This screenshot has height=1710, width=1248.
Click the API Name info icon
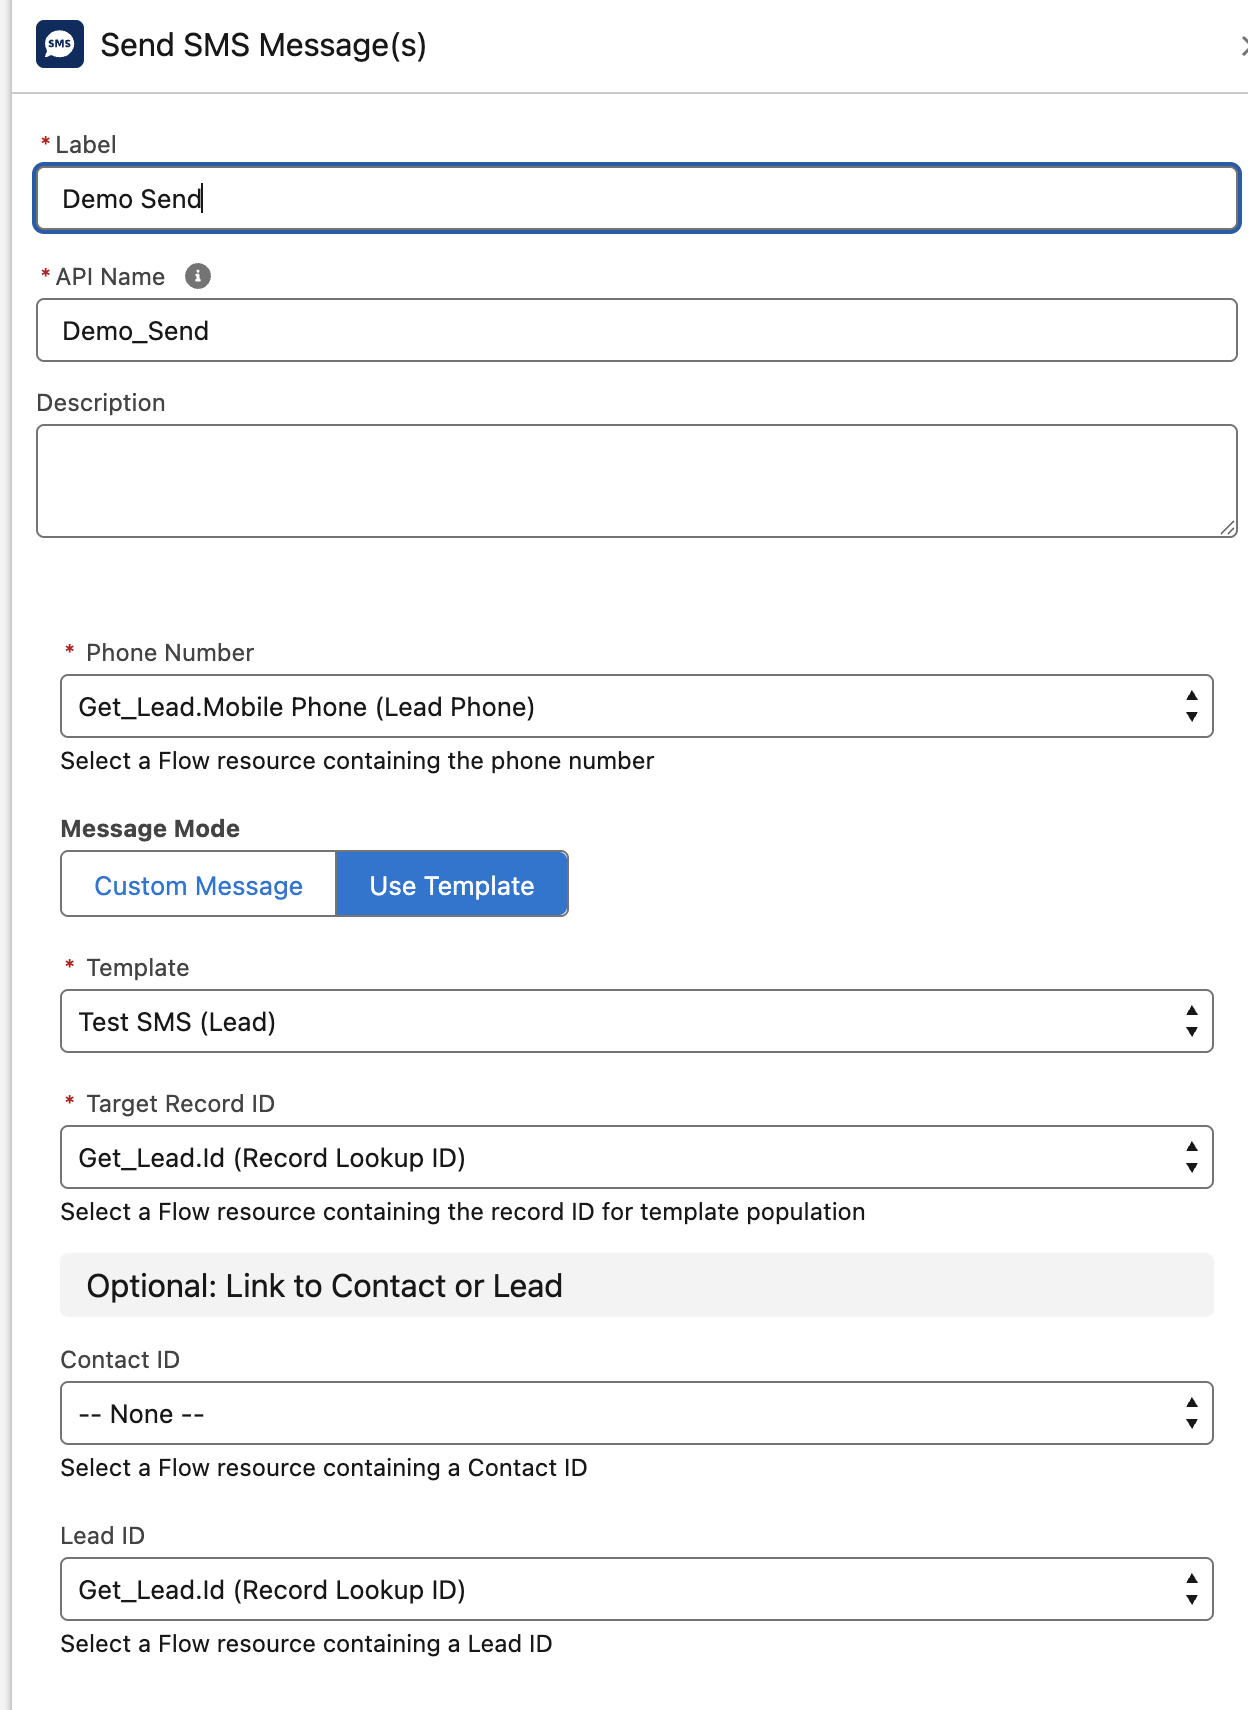click(198, 276)
